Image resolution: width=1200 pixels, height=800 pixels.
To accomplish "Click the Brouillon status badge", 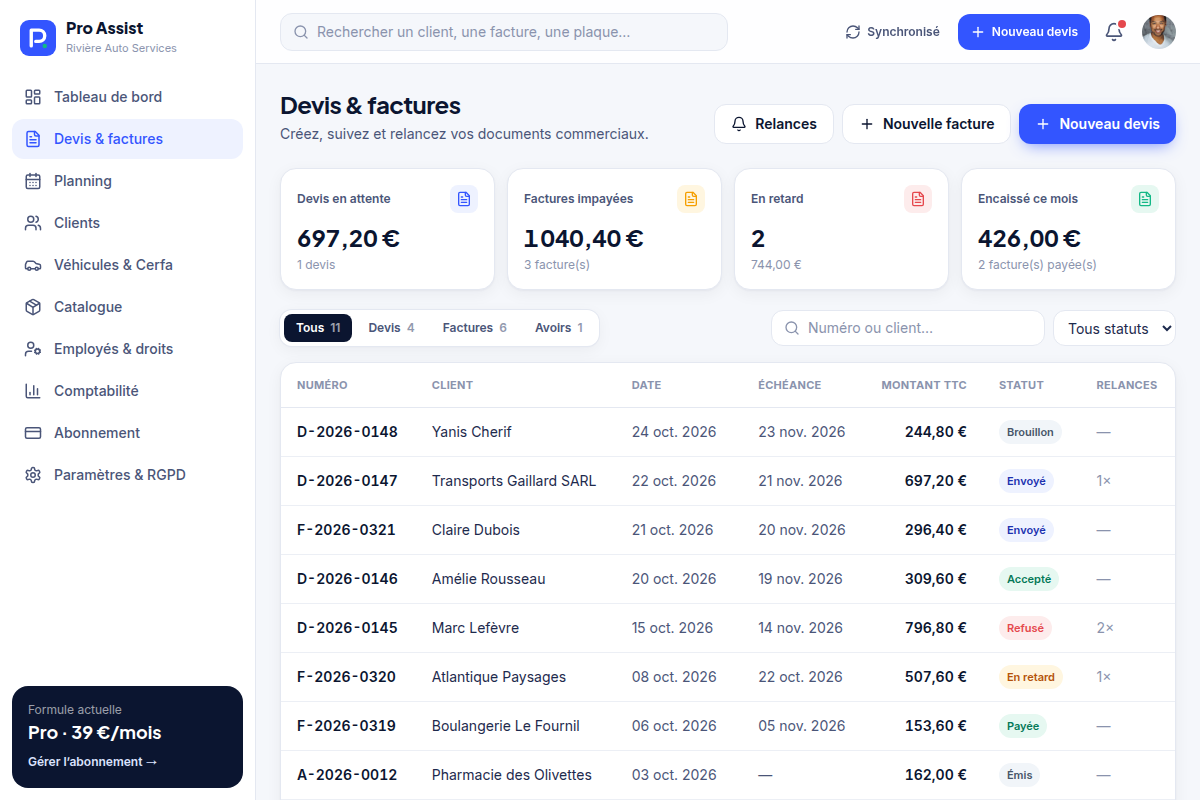I will click(x=1030, y=432).
